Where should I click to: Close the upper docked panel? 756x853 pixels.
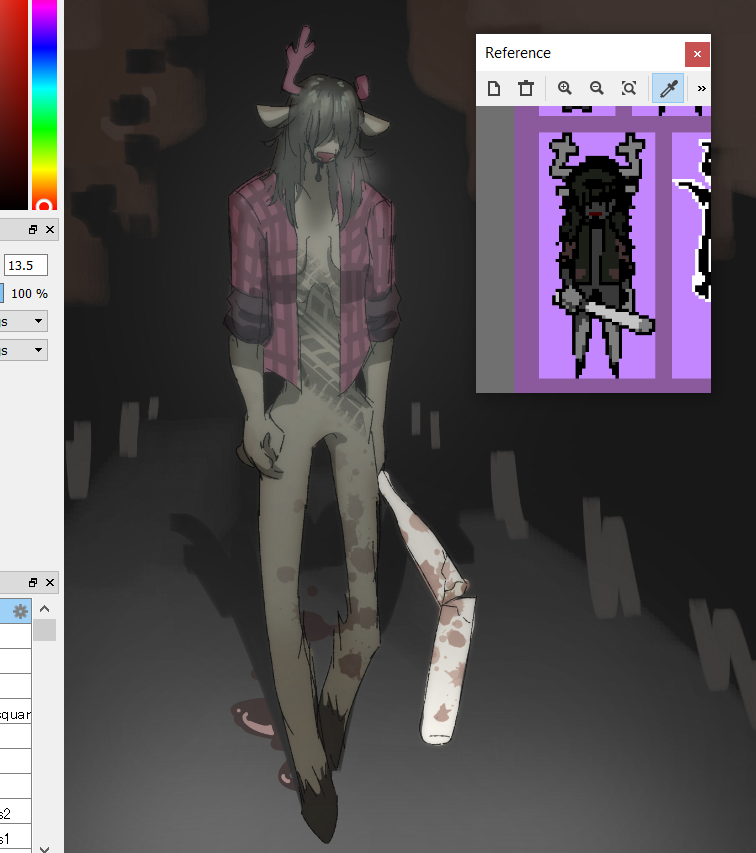pos(50,230)
